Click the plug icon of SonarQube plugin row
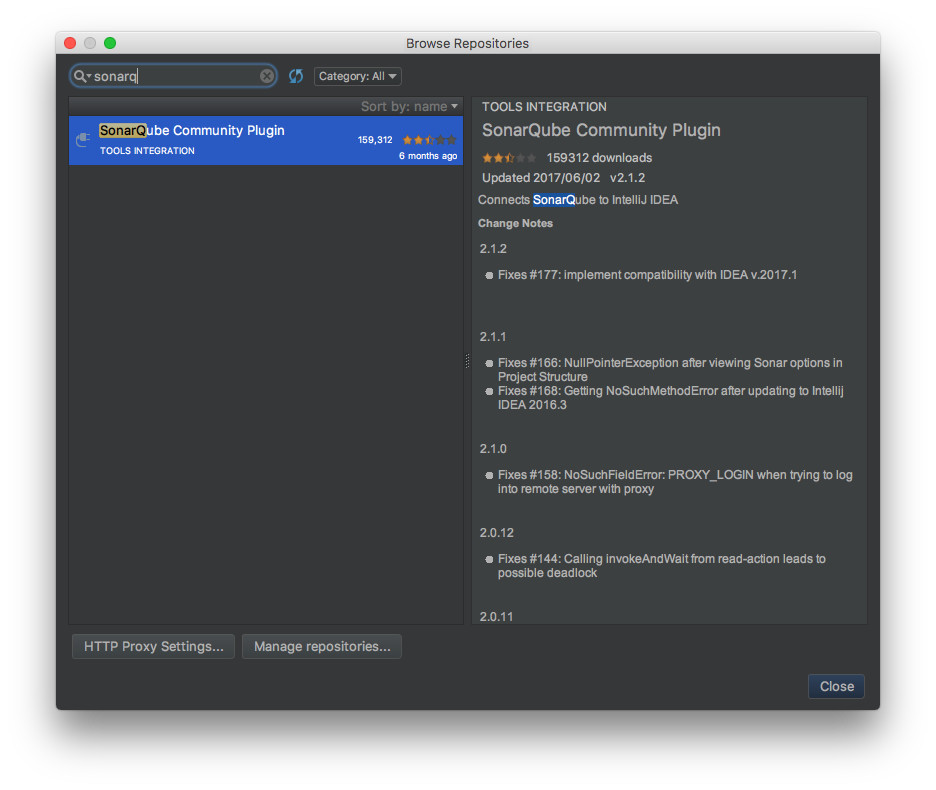Viewport: 936px width, 790px height. [84, 140]
